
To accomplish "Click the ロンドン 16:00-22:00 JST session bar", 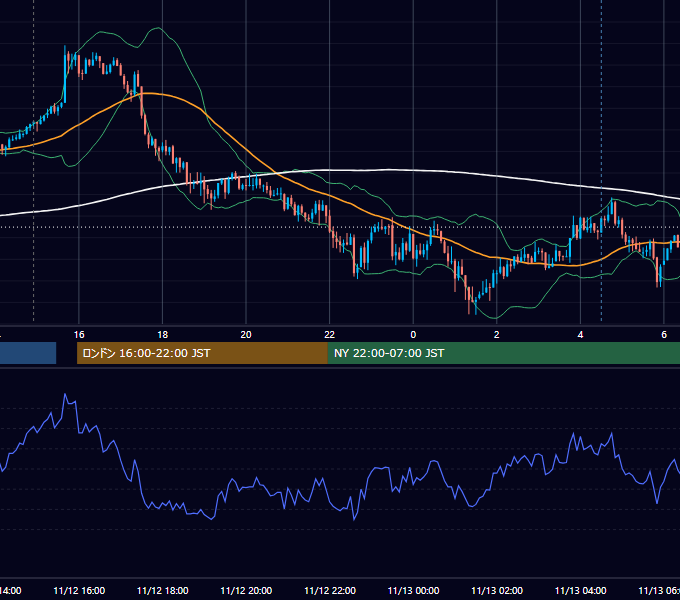I will (202, 353).
